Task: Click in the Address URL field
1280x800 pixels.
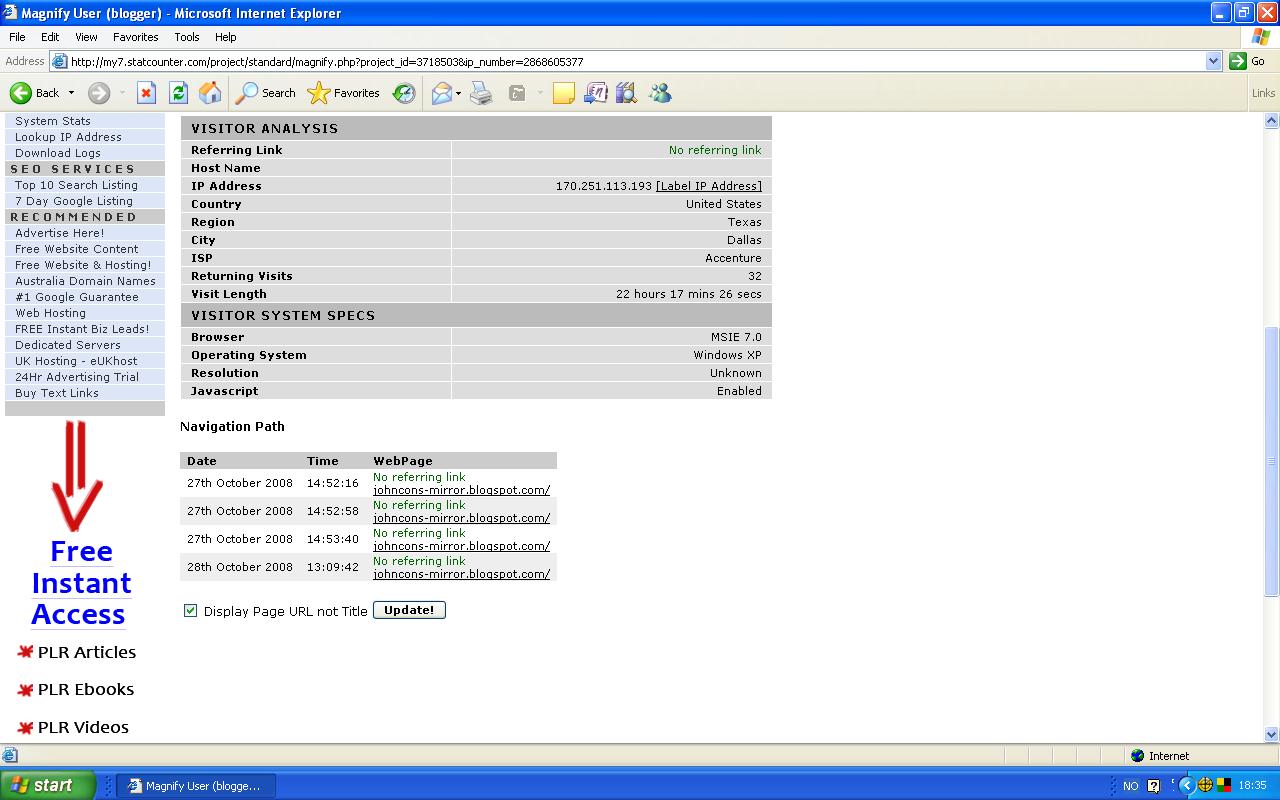Action: 636,61
